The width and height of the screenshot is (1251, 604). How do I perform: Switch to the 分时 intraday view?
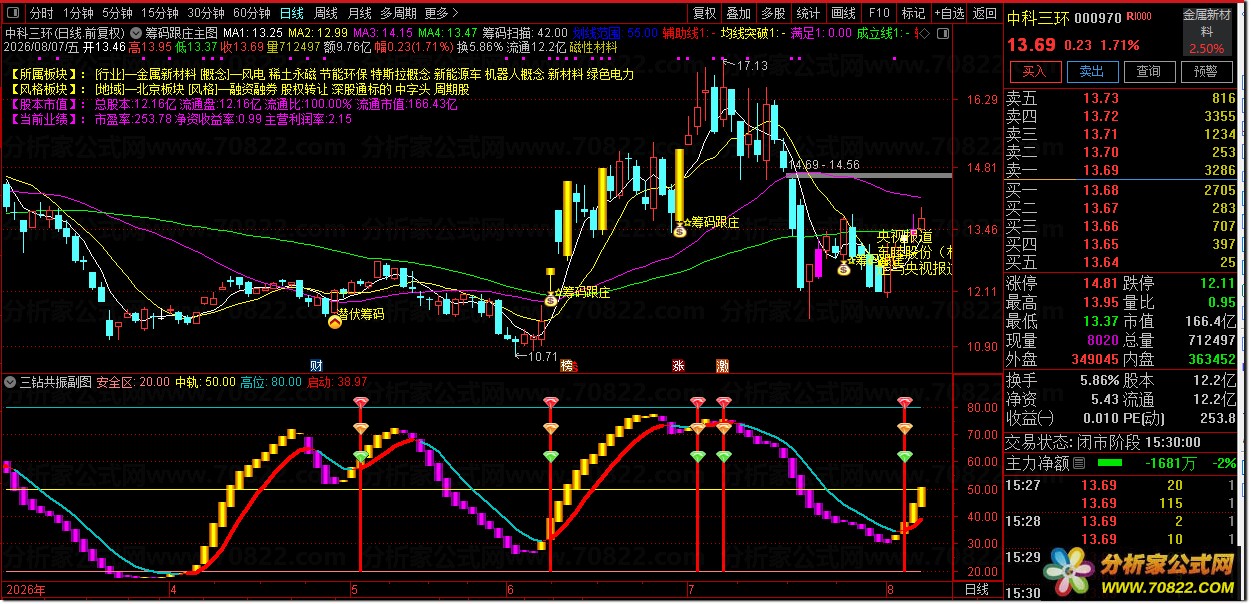tap(41, 14)
